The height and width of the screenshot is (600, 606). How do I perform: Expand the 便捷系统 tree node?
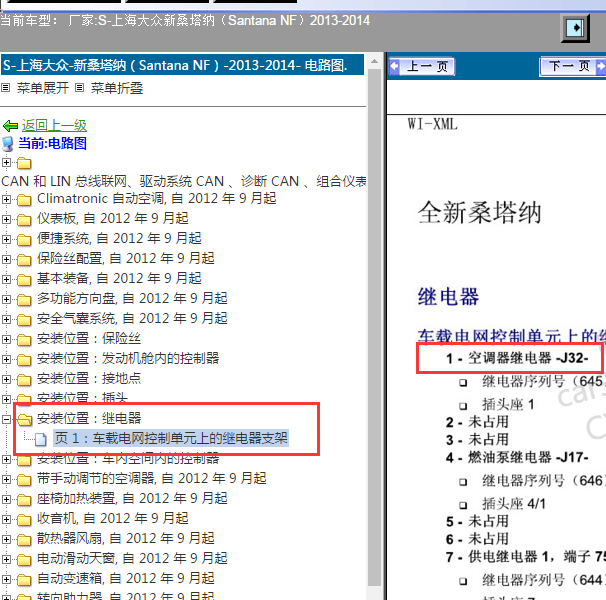tap(6, 239)
